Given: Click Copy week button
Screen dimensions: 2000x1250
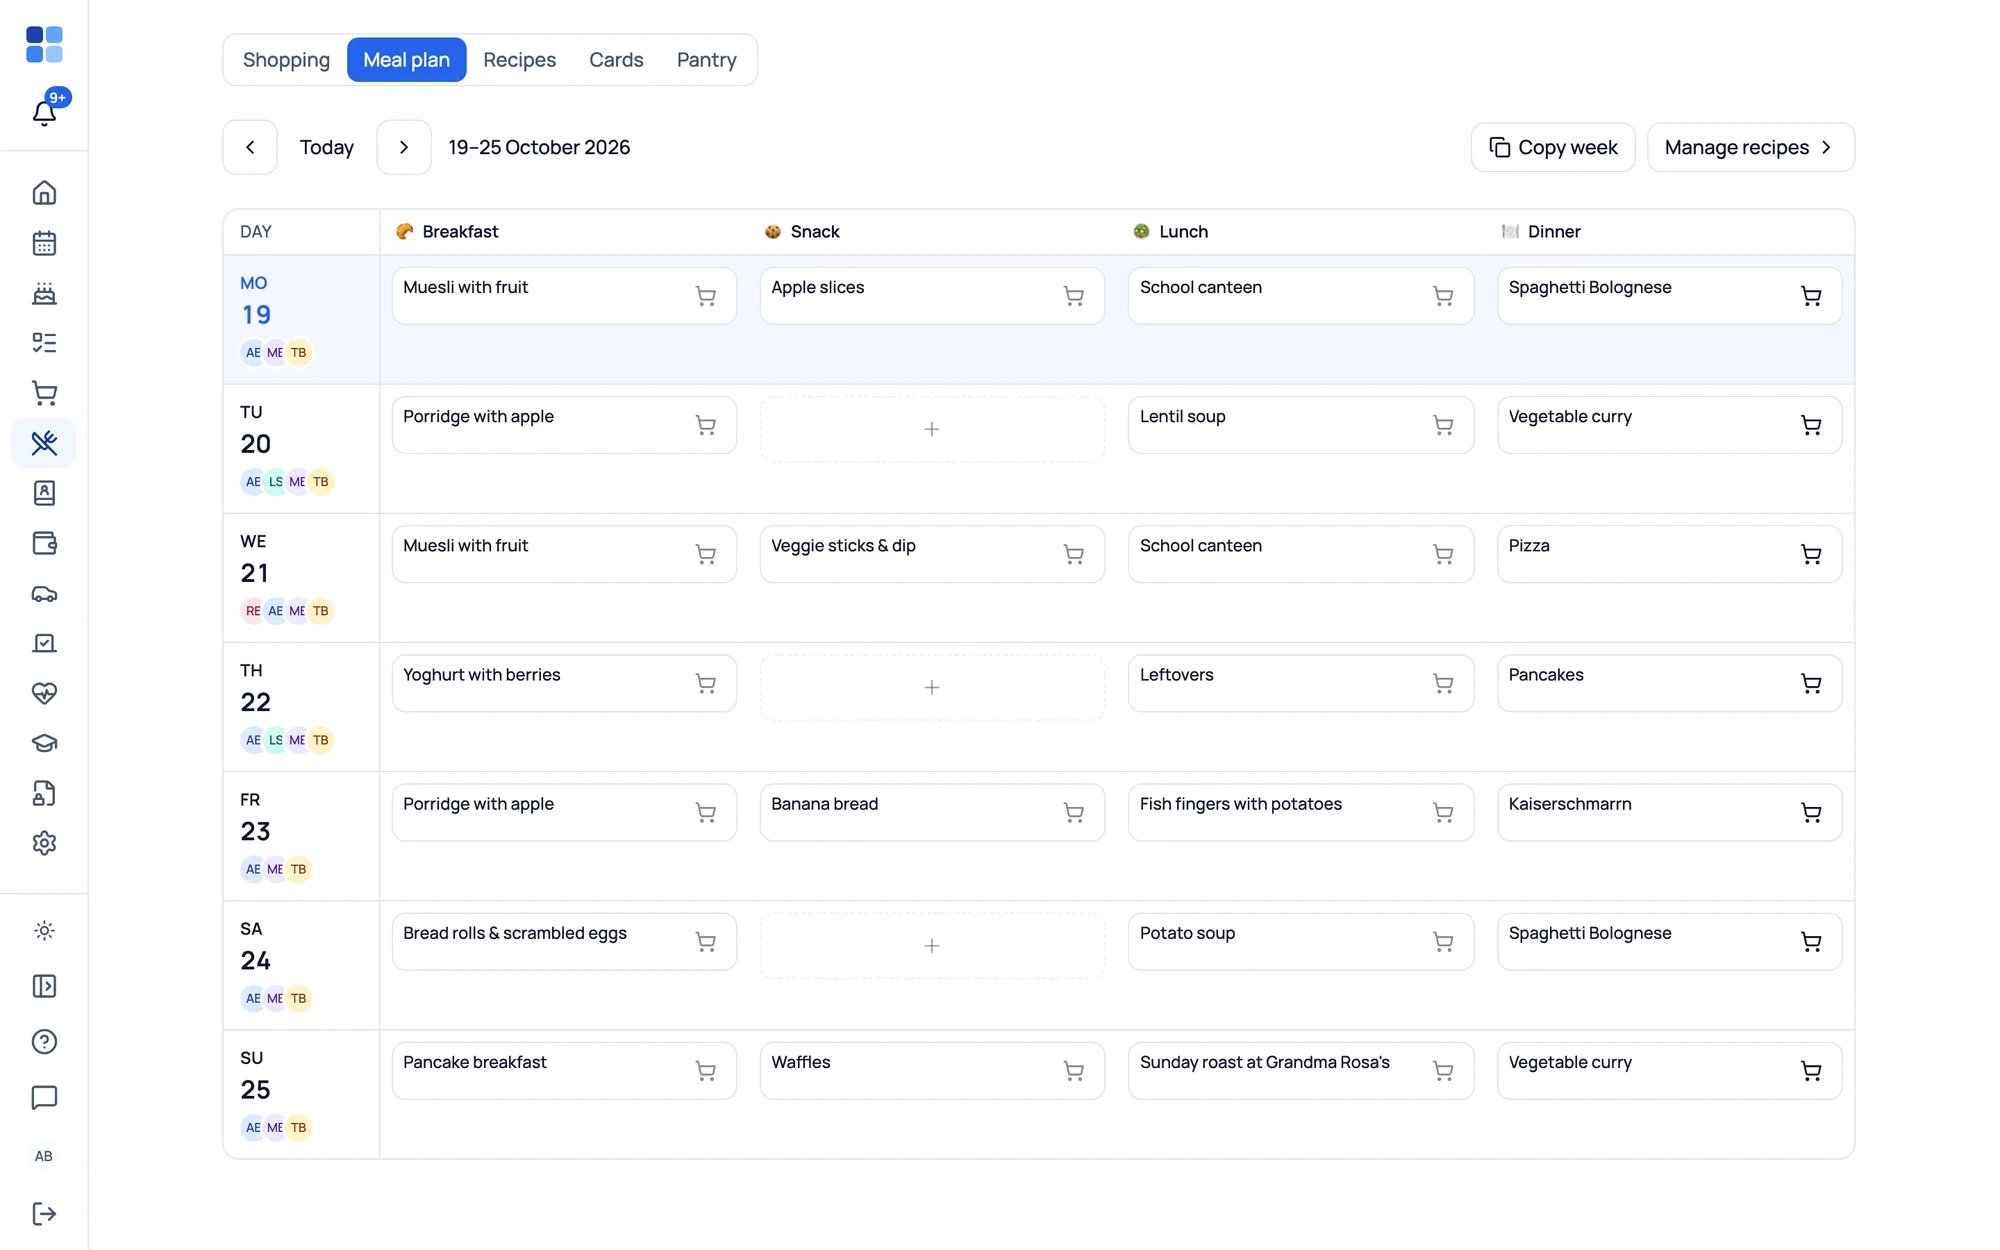Looking at the screenshot, I should point(1553,147).
